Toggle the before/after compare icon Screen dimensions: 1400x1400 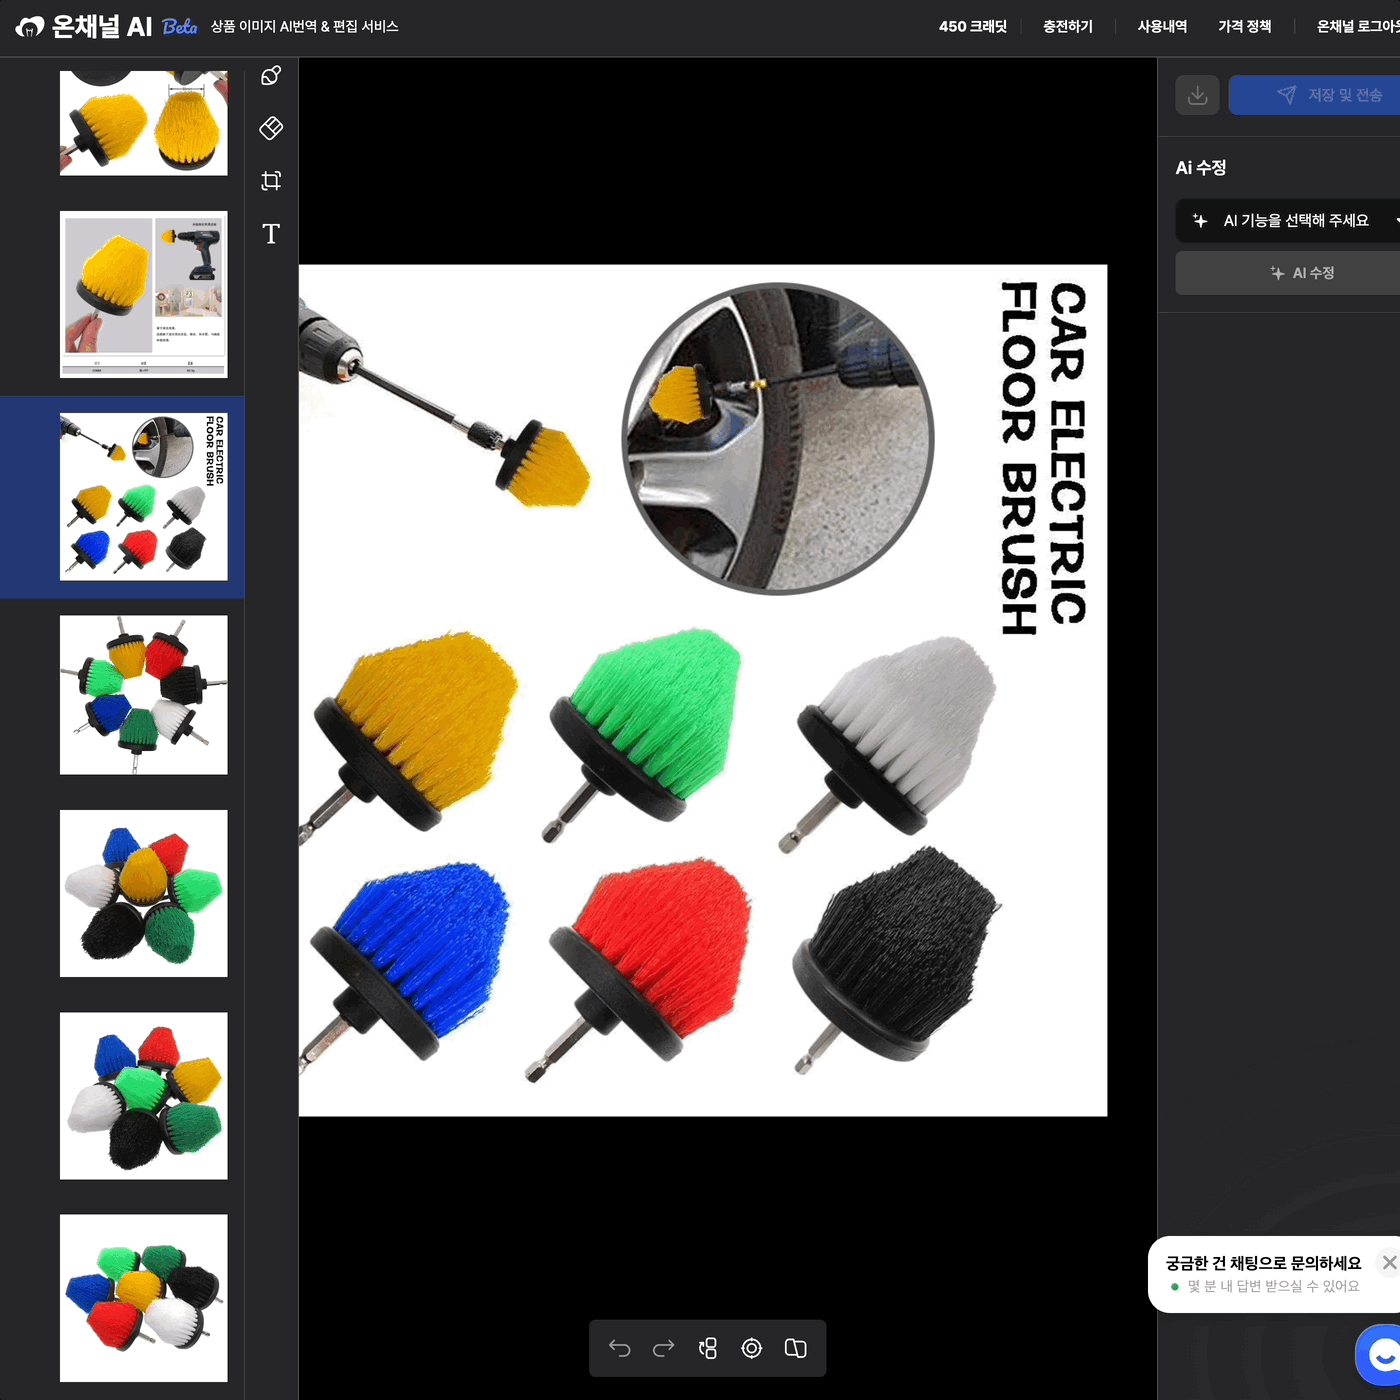[796, 1349]
